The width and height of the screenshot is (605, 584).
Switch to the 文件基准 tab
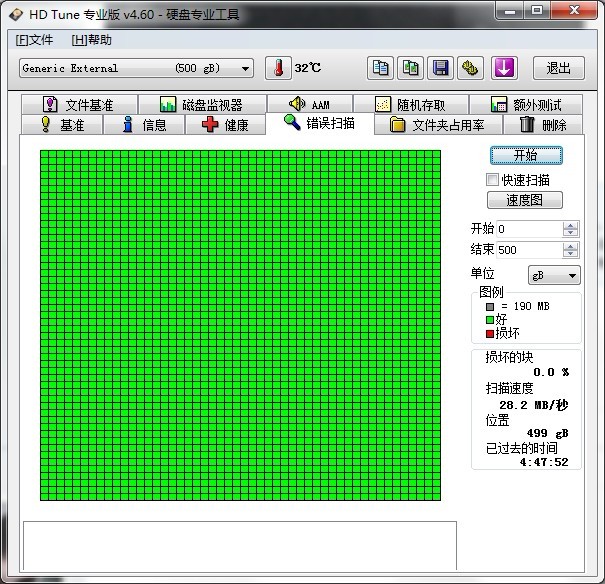point(79,105)
